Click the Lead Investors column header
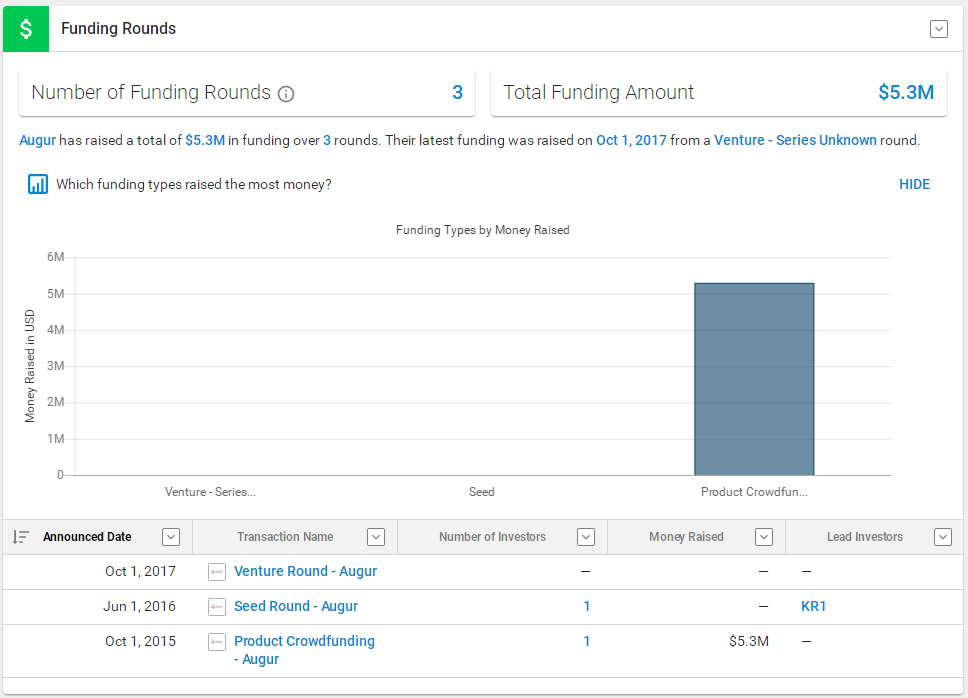 865,537
